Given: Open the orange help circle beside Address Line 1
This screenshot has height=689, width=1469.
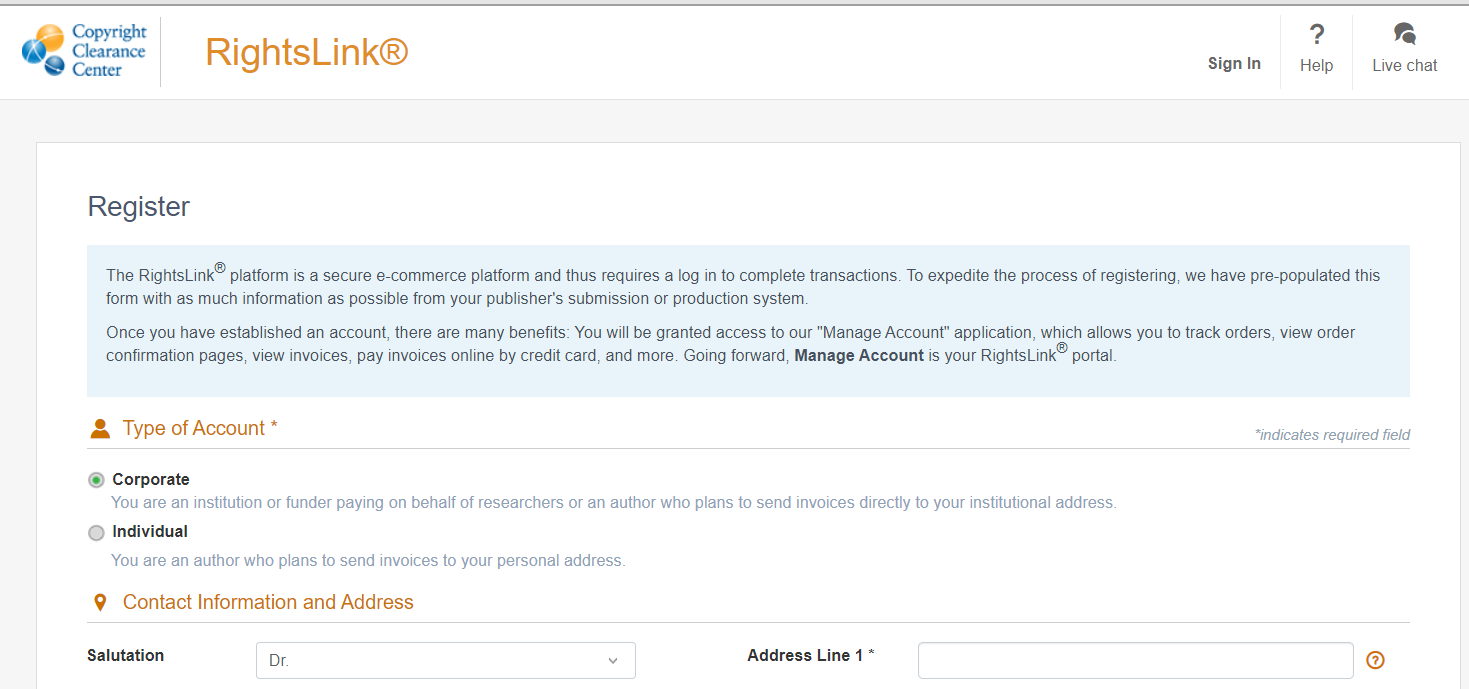Looking at the screenshot, I should (1375, 660).
